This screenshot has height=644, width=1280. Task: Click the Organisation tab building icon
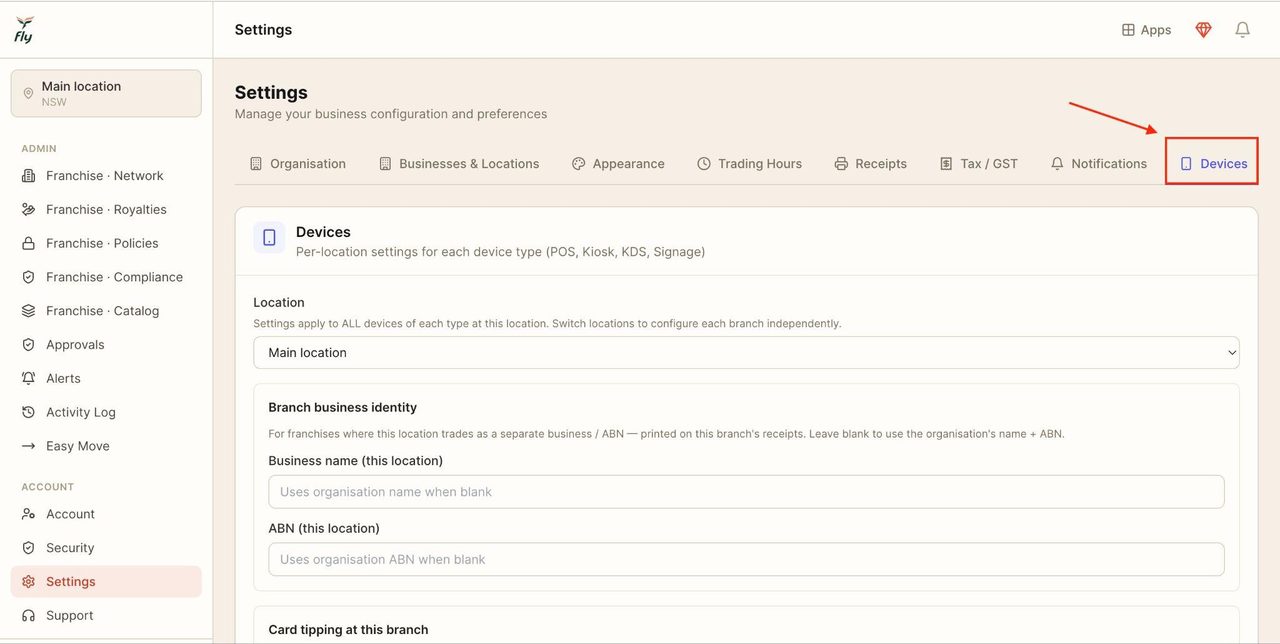[256, 164]
